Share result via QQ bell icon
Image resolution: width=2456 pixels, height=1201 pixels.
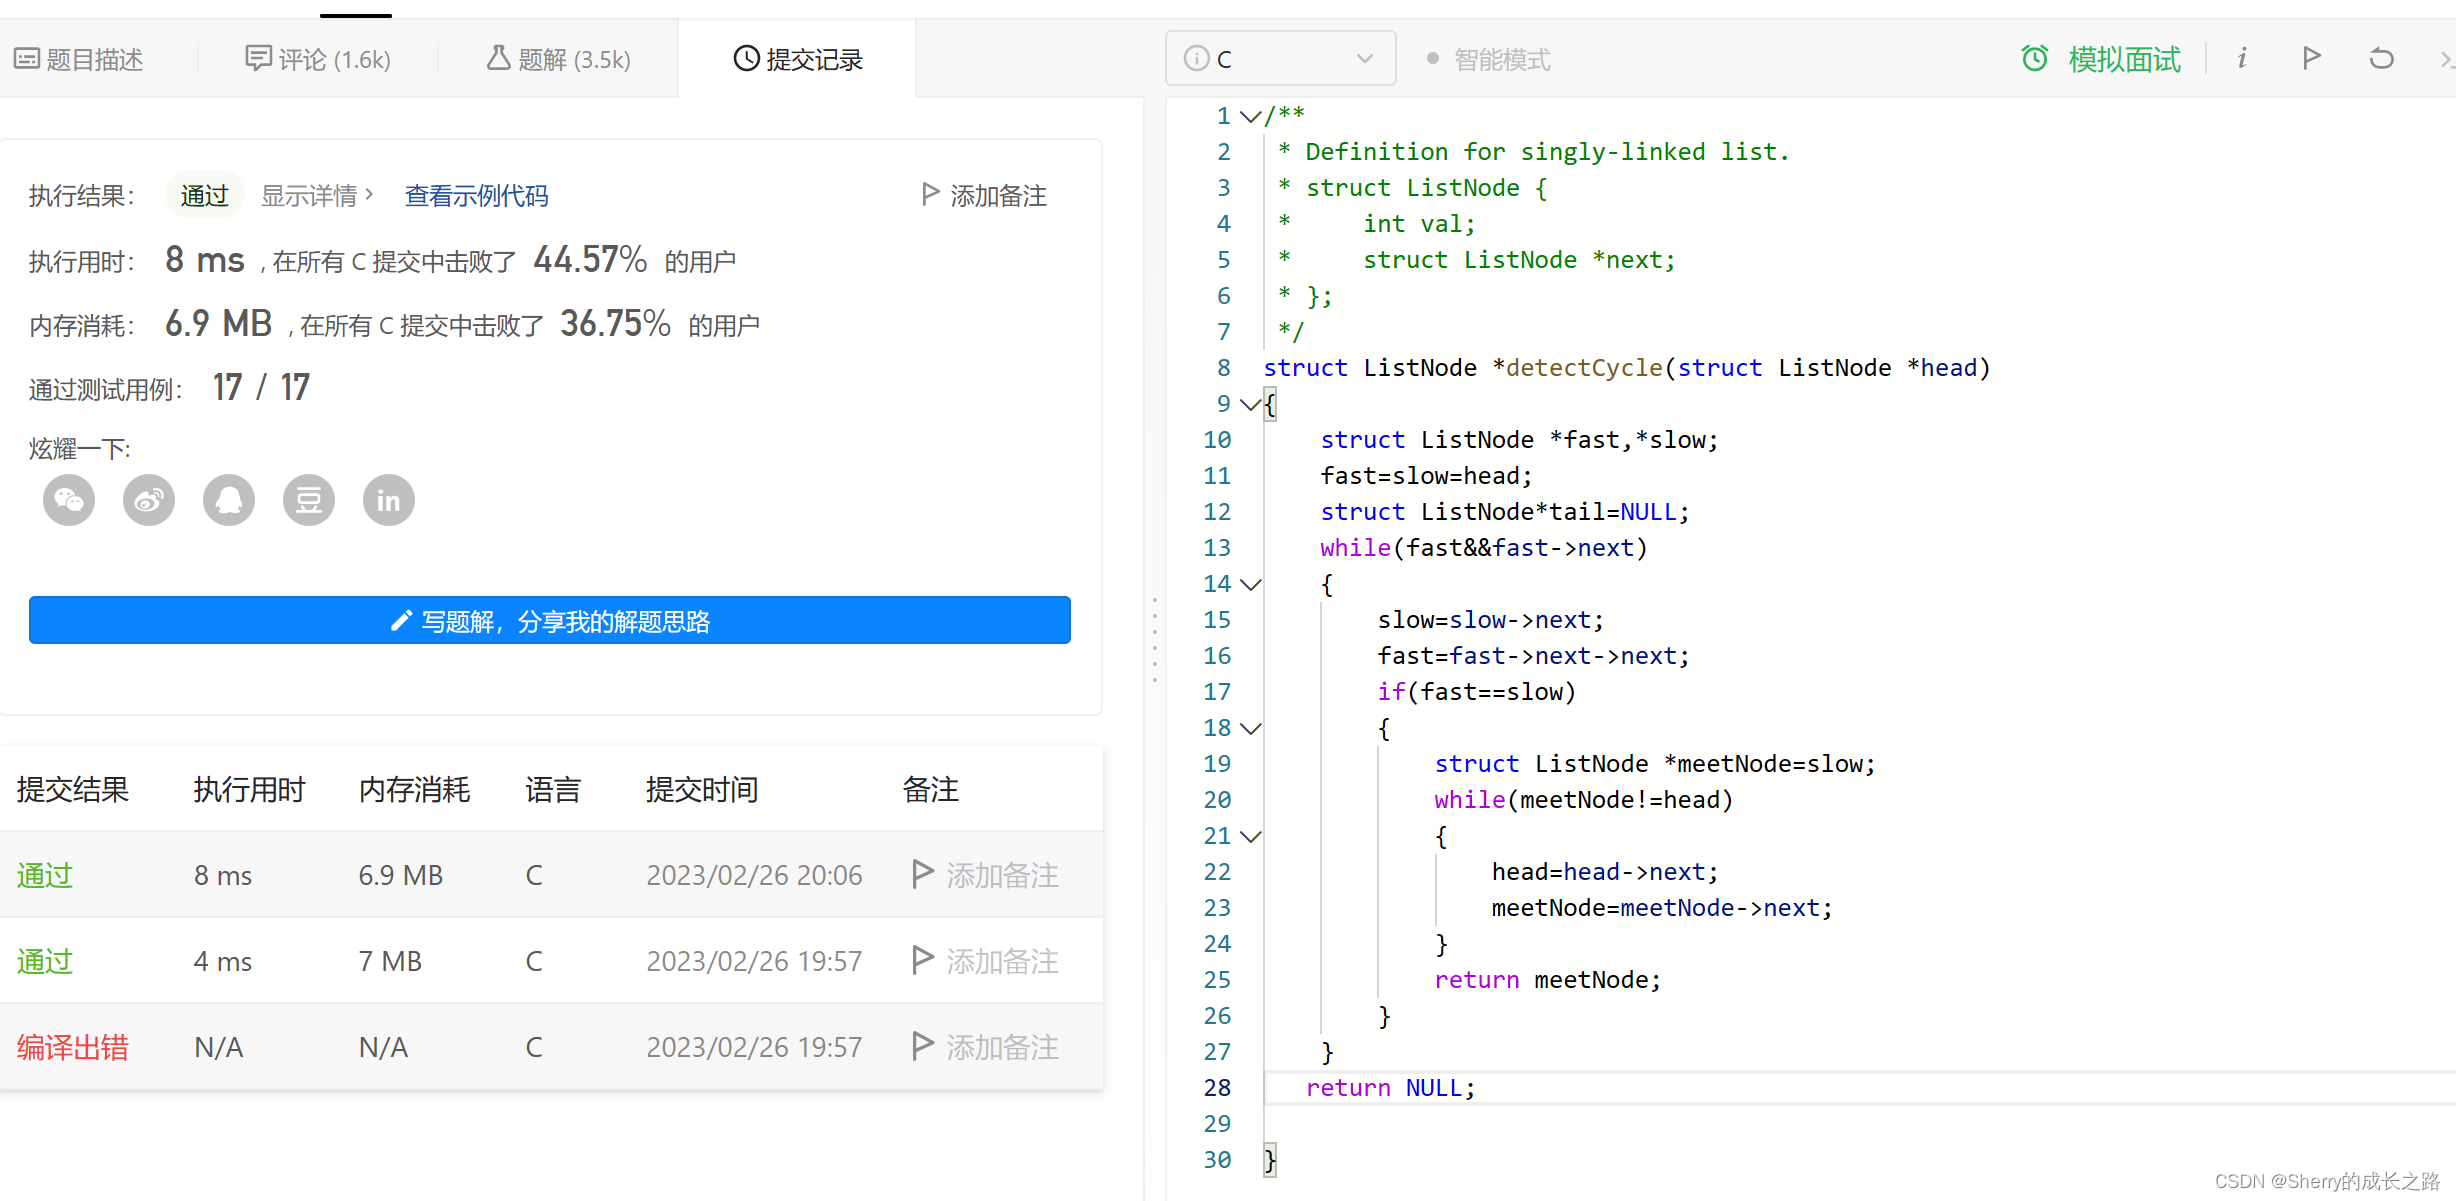(x=229, y=500)
